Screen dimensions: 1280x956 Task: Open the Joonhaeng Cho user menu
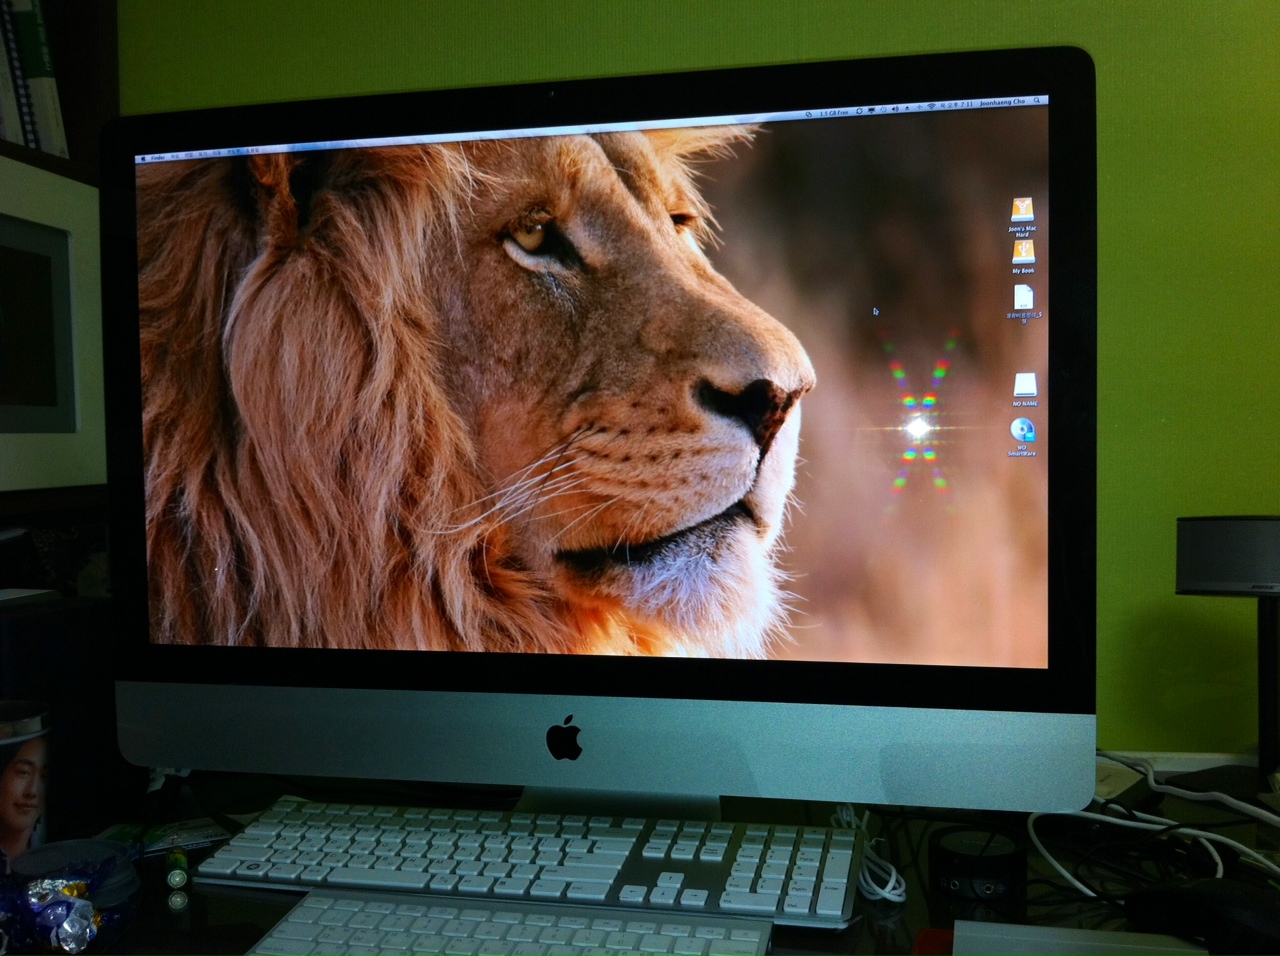[1004, 103]
